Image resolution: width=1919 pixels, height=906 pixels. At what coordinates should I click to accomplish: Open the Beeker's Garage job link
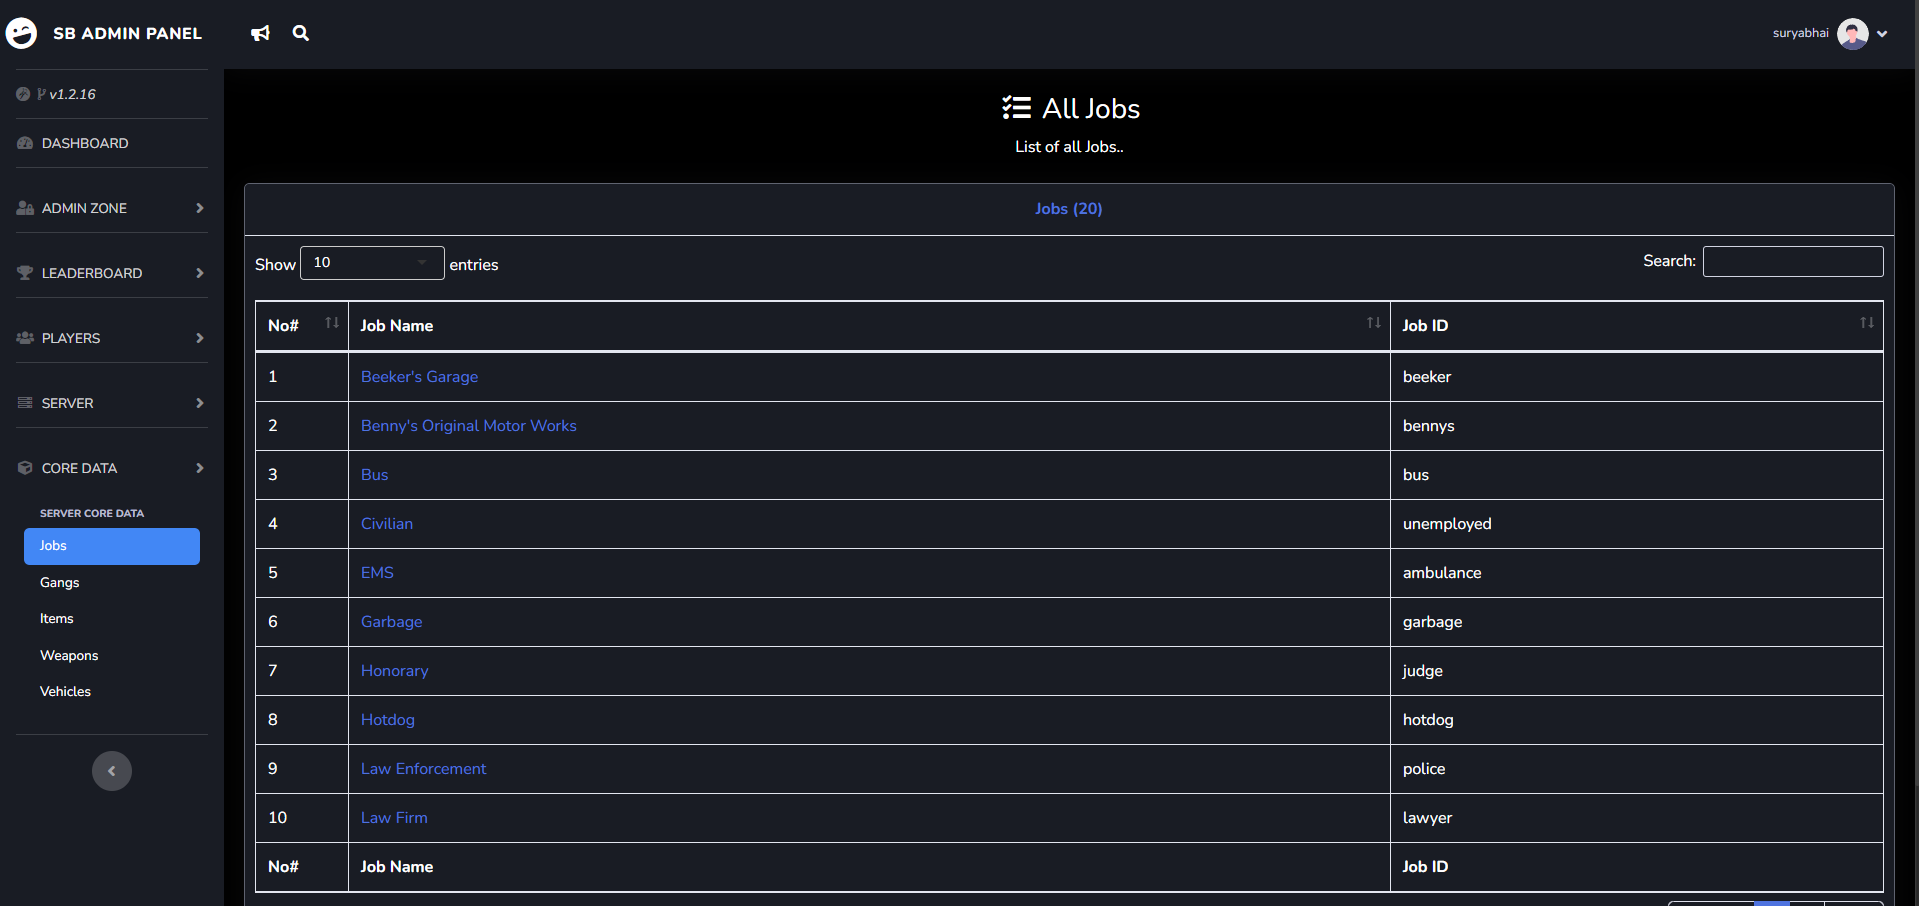click(419, 377)
